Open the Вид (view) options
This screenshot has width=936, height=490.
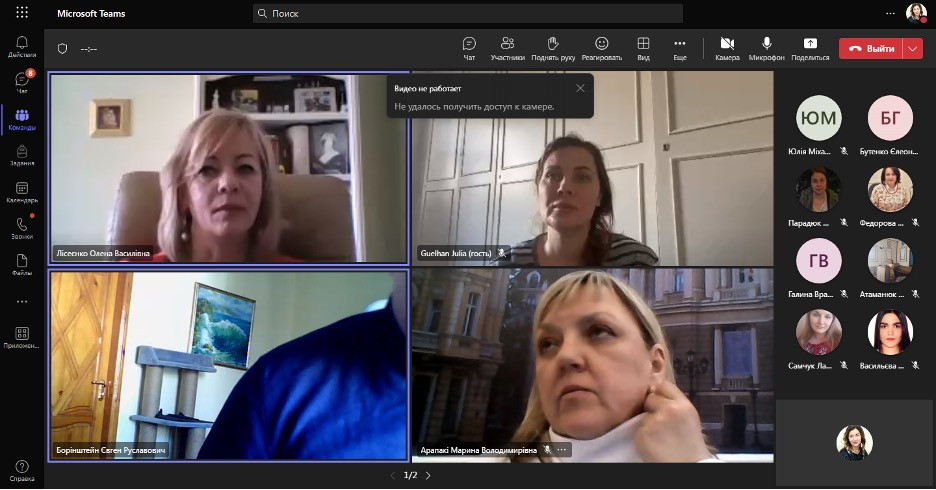644,48
